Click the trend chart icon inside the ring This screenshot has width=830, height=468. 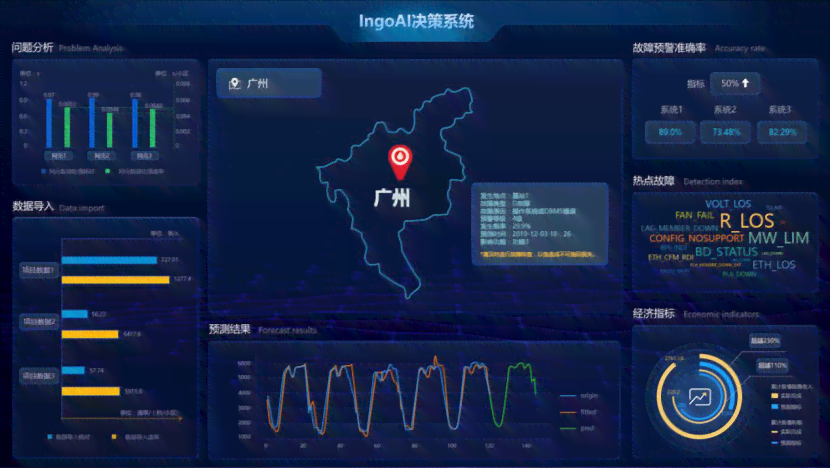point(699,397)
